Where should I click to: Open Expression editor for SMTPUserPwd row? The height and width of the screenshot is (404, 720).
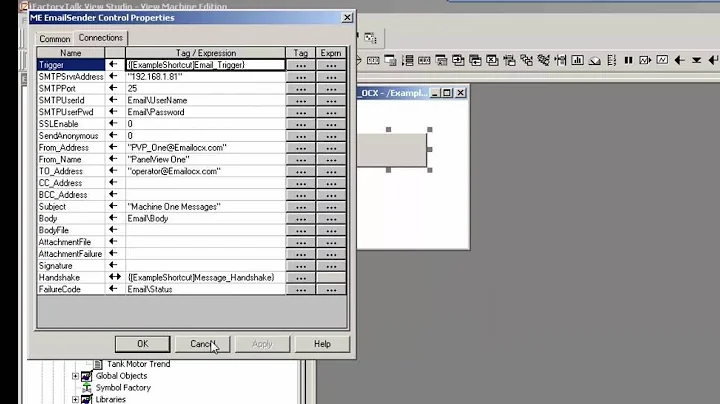331,112
